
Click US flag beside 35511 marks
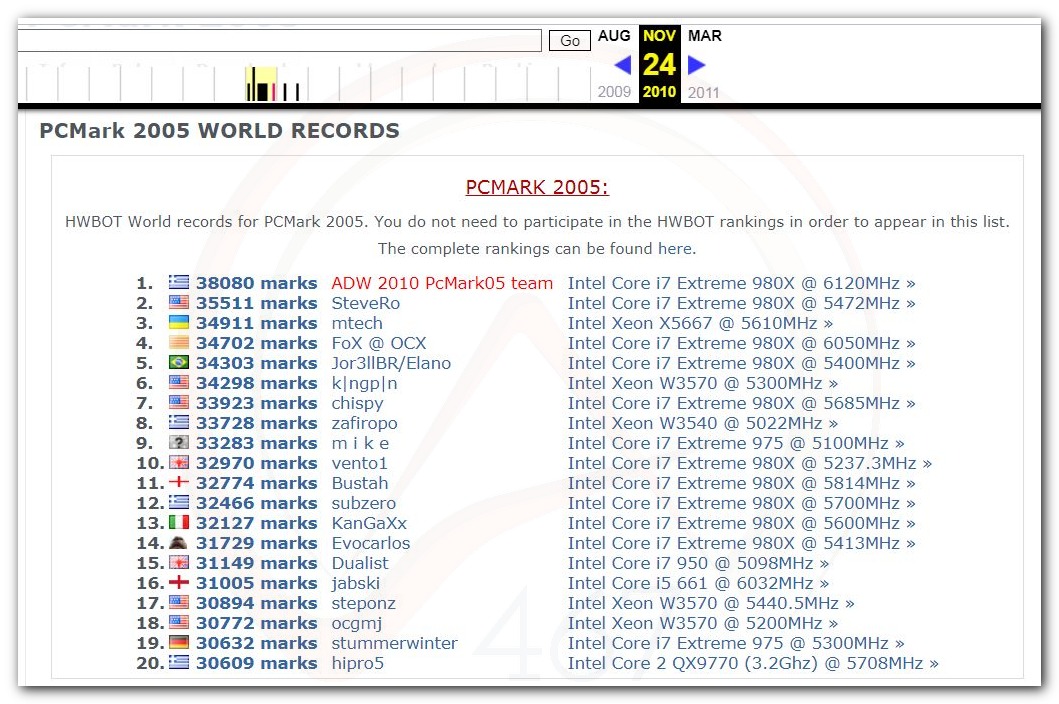click(178, 302)
